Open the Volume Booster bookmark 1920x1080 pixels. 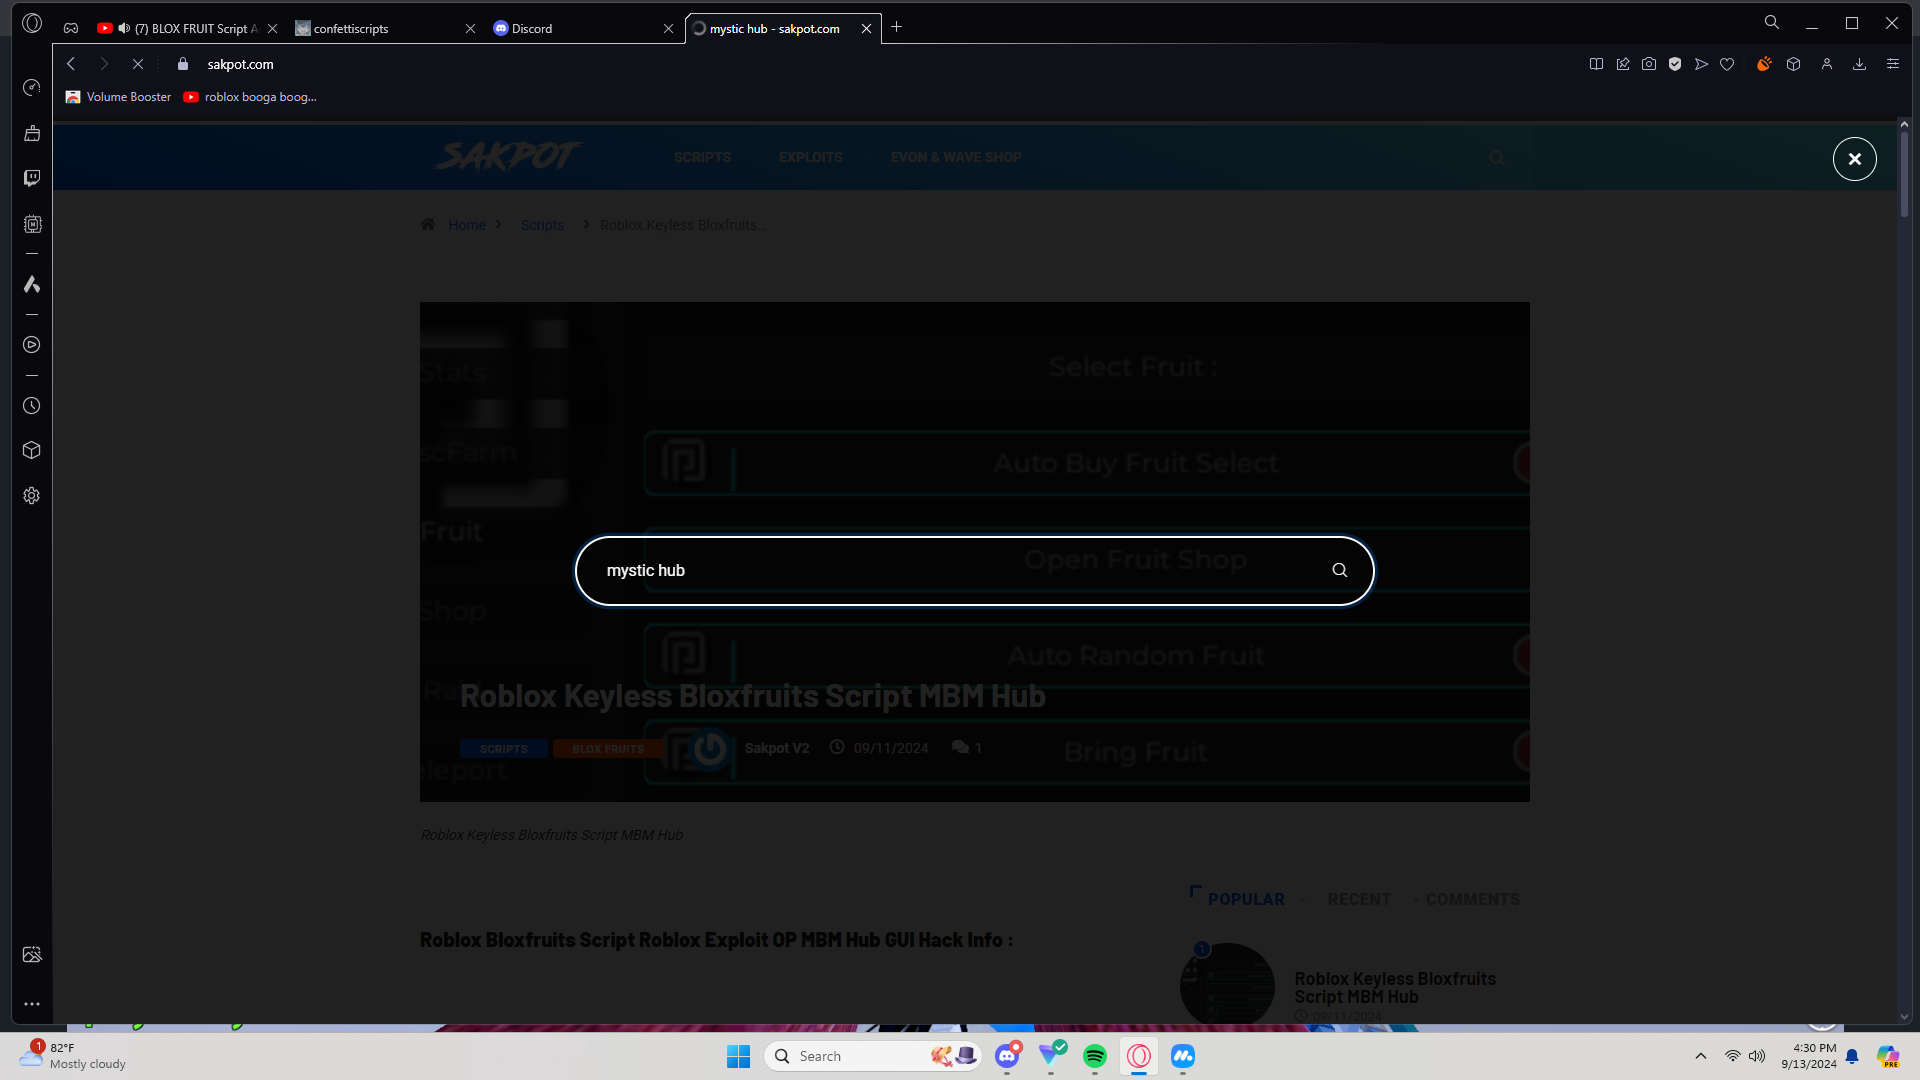118,97
